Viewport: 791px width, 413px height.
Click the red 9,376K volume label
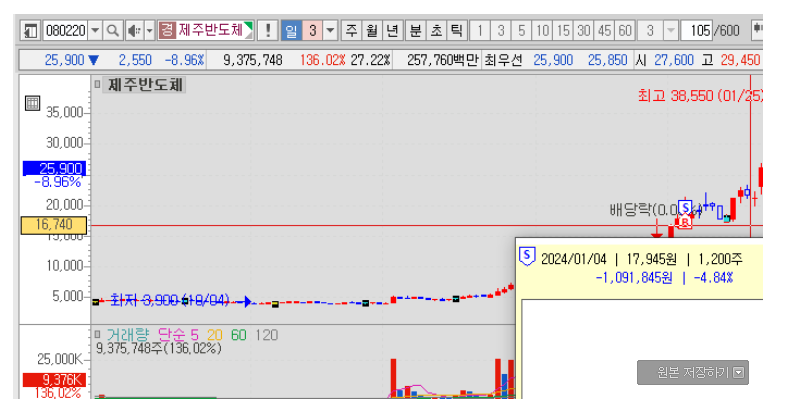pos(54,380)
